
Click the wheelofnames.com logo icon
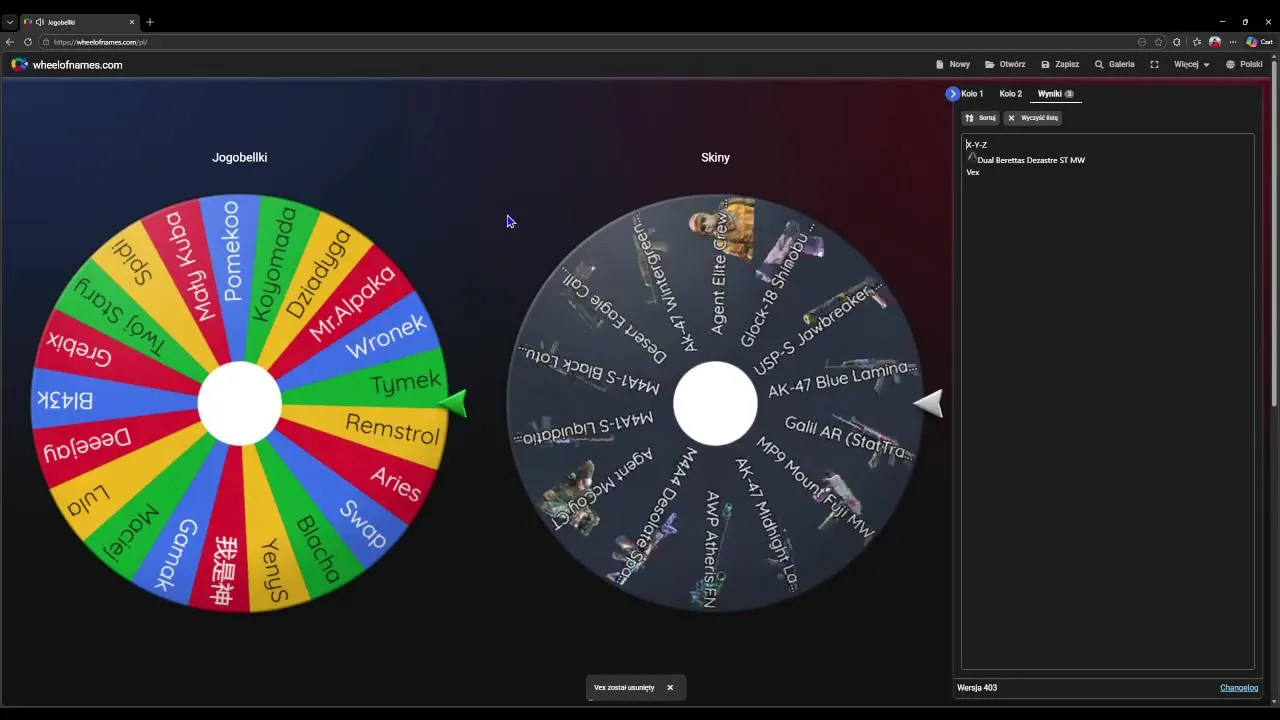(x=19, y=64)
